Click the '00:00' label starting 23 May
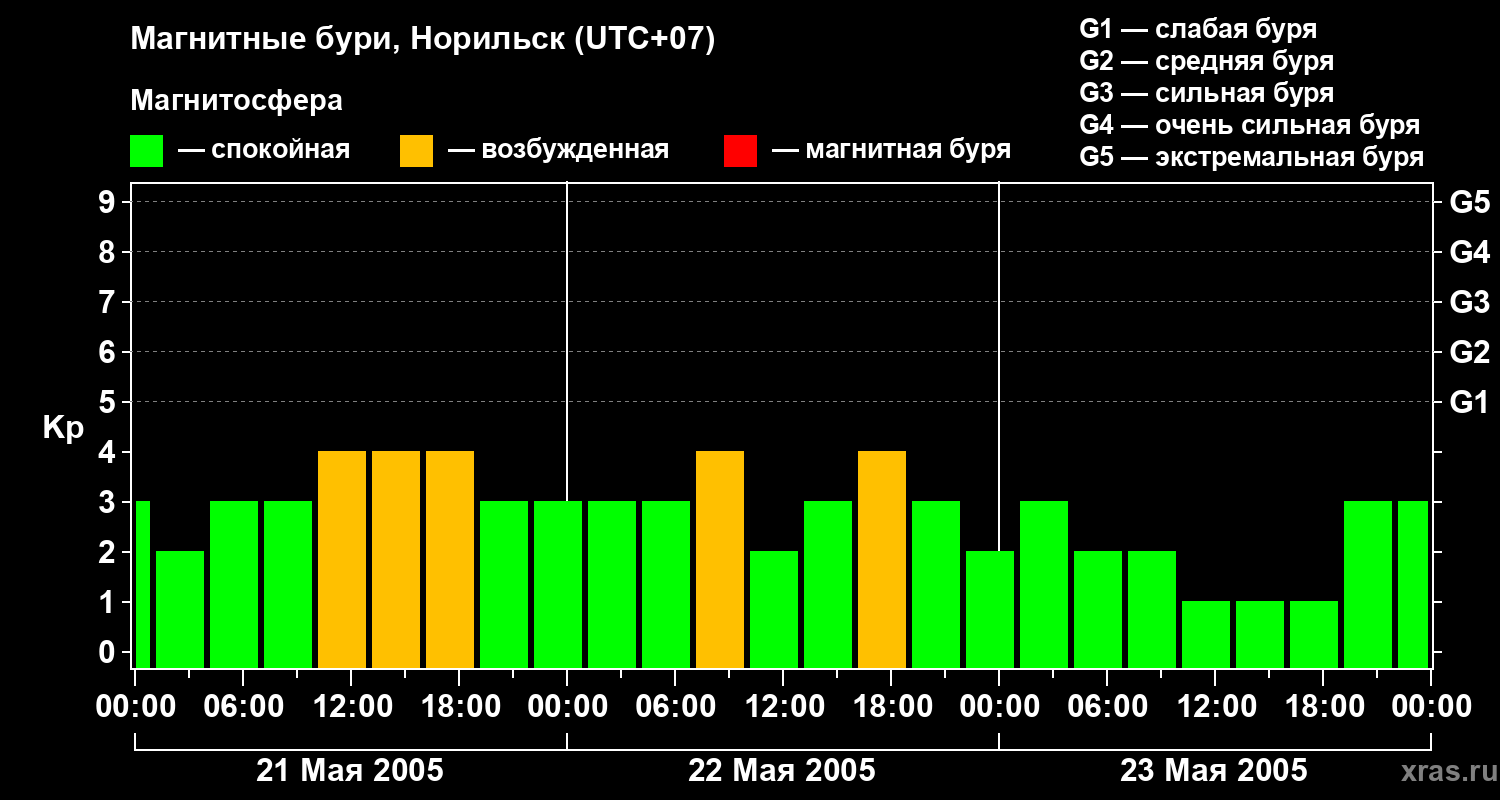The height and width of the screenshot is (800, 1500). (999, 707)
